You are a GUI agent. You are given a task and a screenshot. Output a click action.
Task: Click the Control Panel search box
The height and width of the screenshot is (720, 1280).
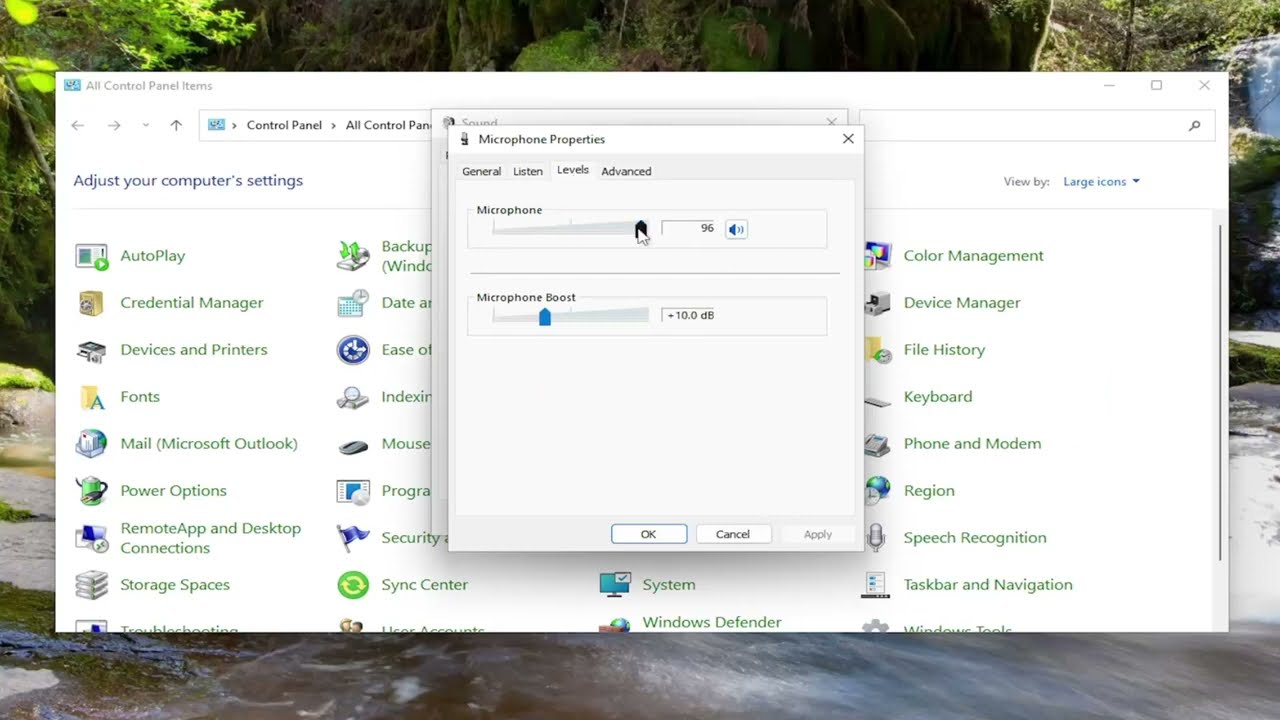click(x=1037, y=126)
